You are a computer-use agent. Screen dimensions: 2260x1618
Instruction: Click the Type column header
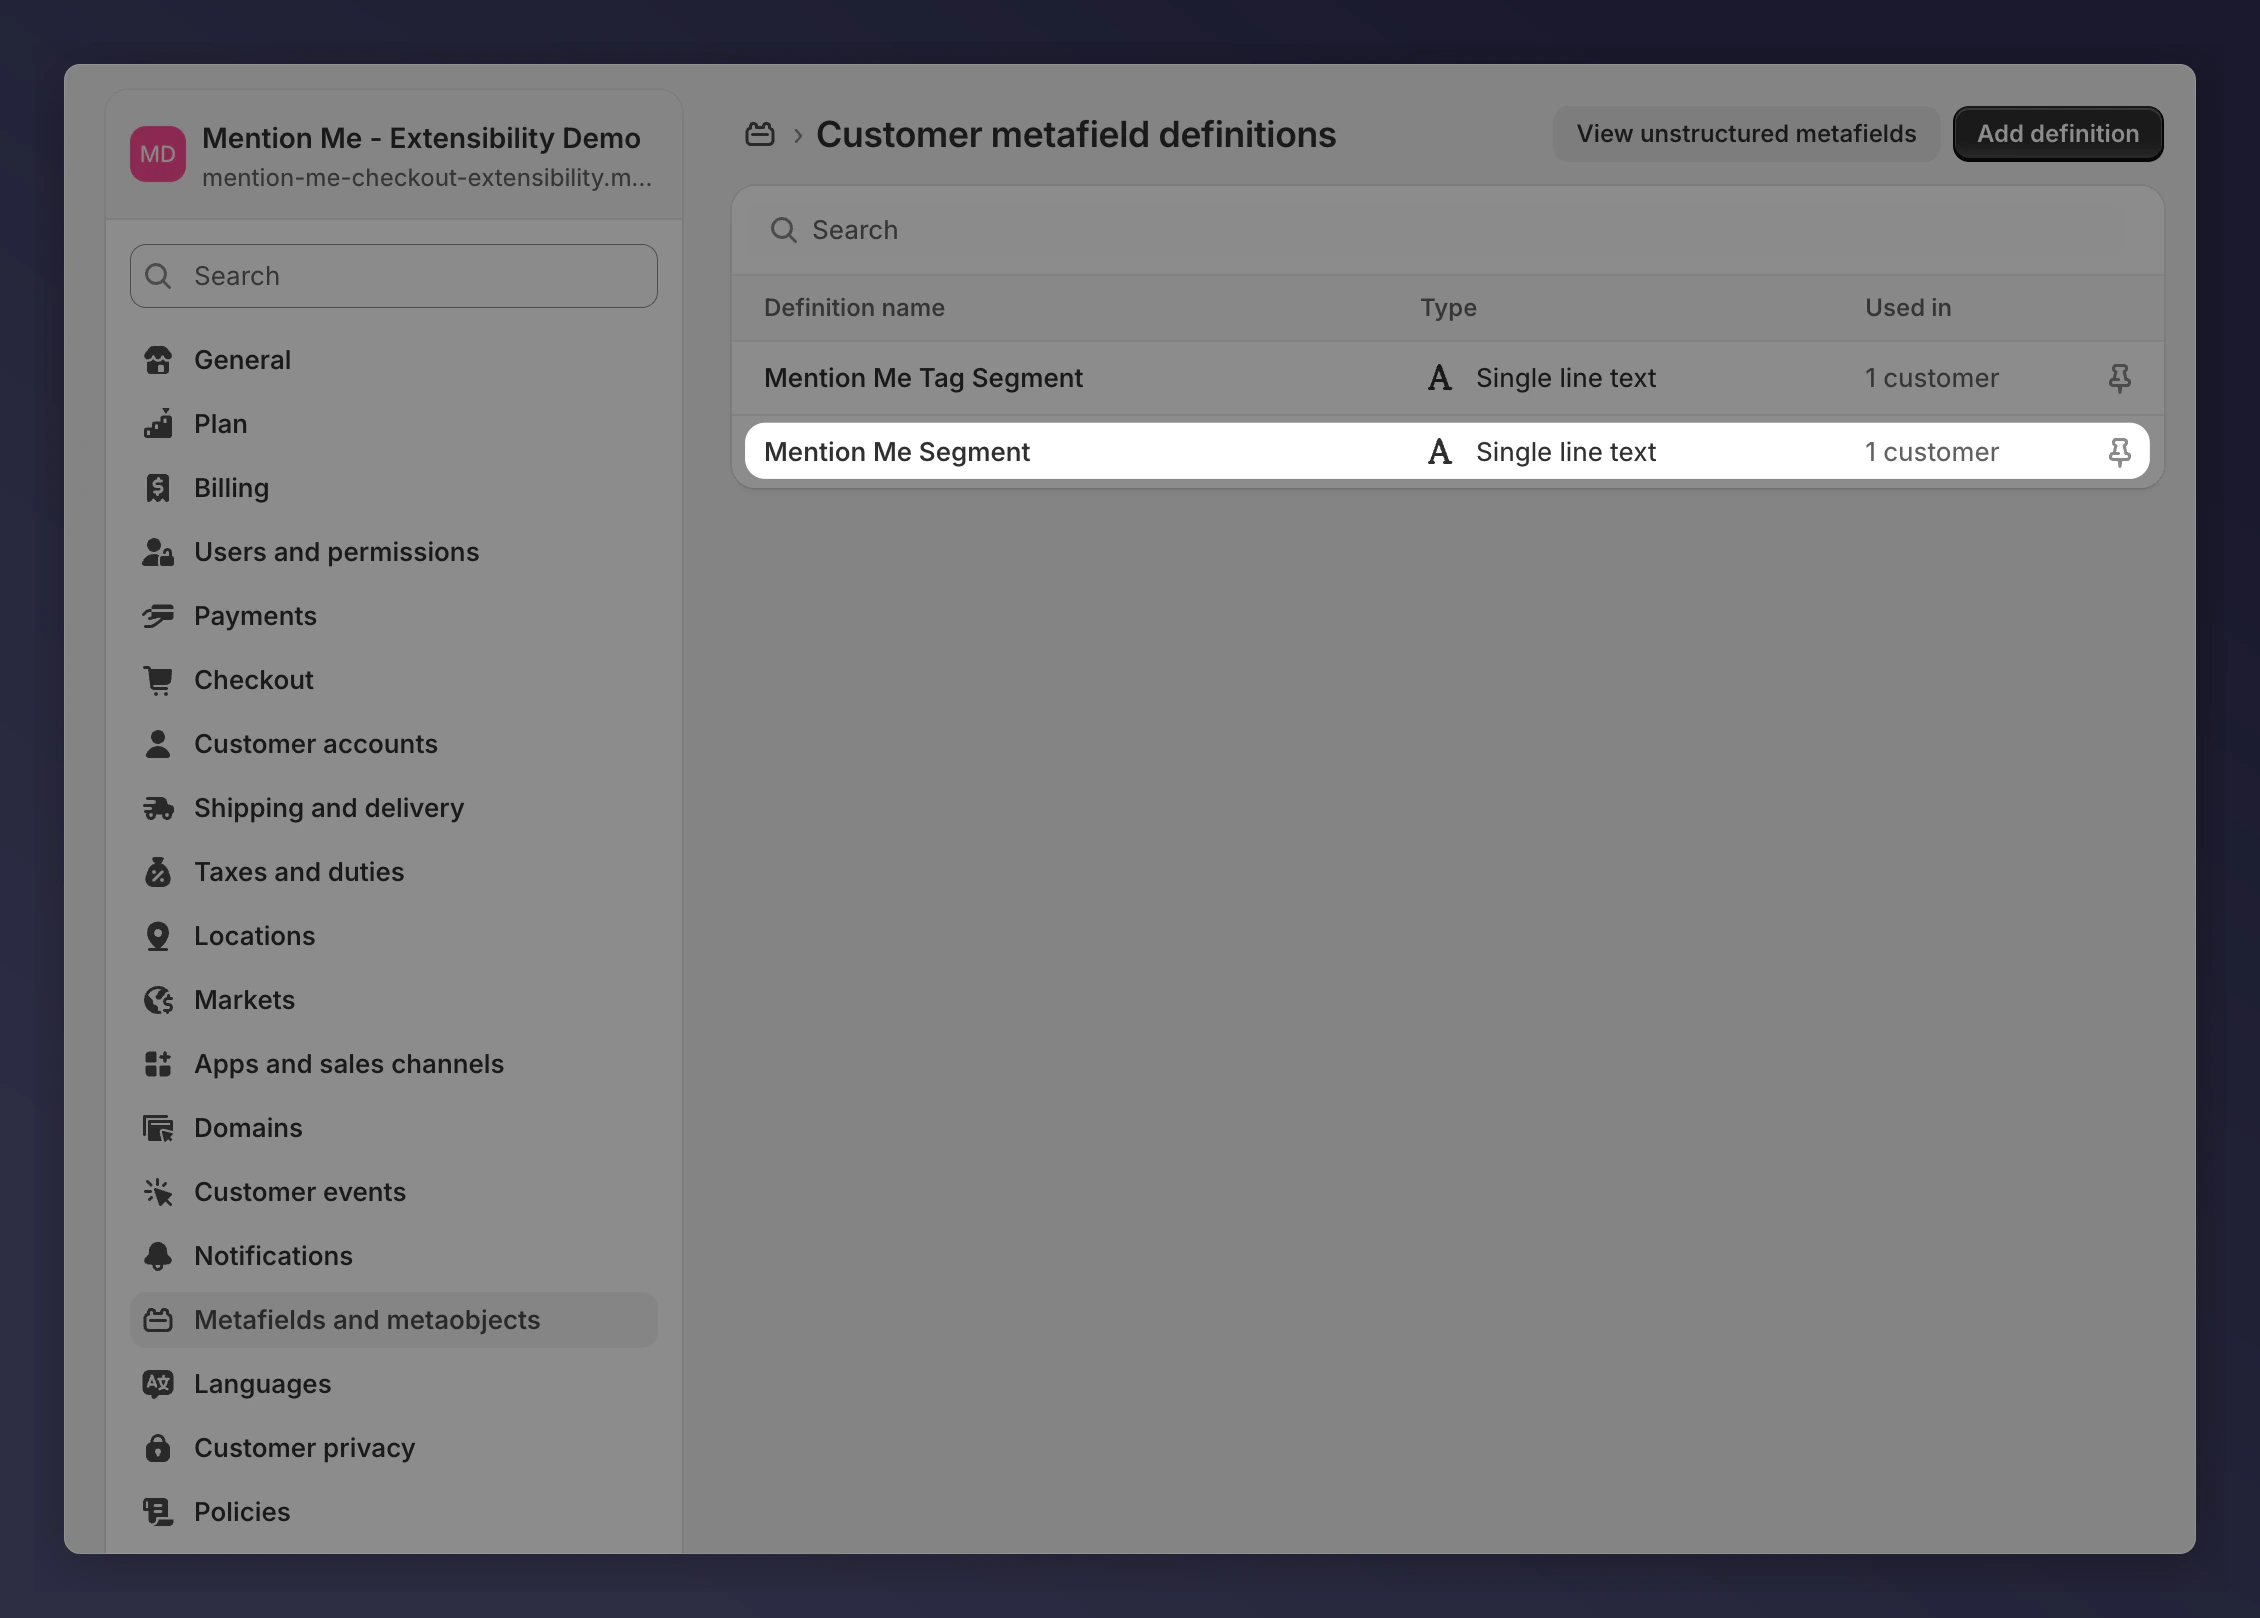tap(1448, 308)
